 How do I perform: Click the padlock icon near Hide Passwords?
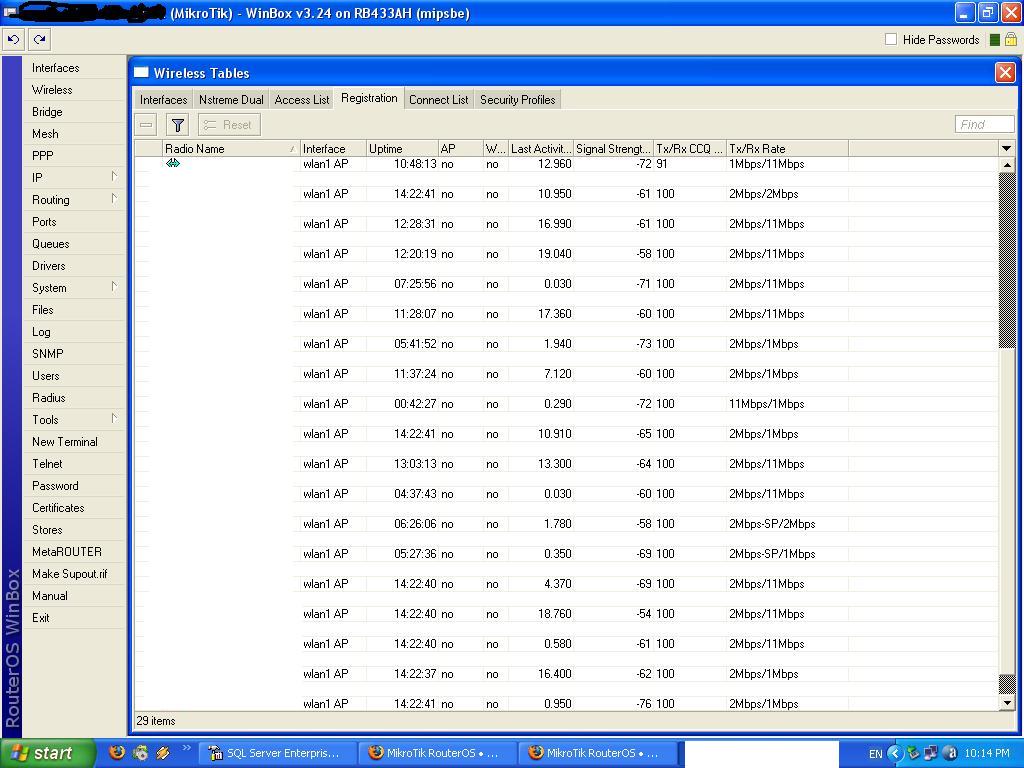tap(1010, 39)
